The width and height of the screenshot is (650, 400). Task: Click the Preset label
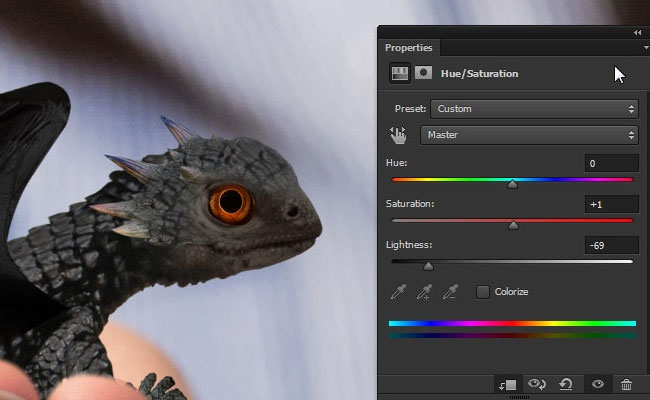tap(410, 109)
